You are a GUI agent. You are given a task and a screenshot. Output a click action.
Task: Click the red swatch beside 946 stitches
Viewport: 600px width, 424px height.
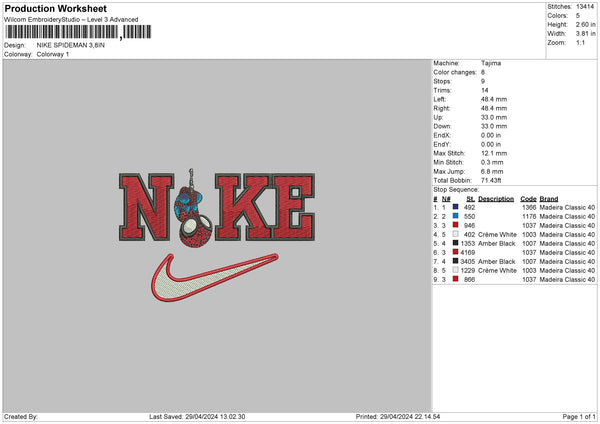pos(455,225)
